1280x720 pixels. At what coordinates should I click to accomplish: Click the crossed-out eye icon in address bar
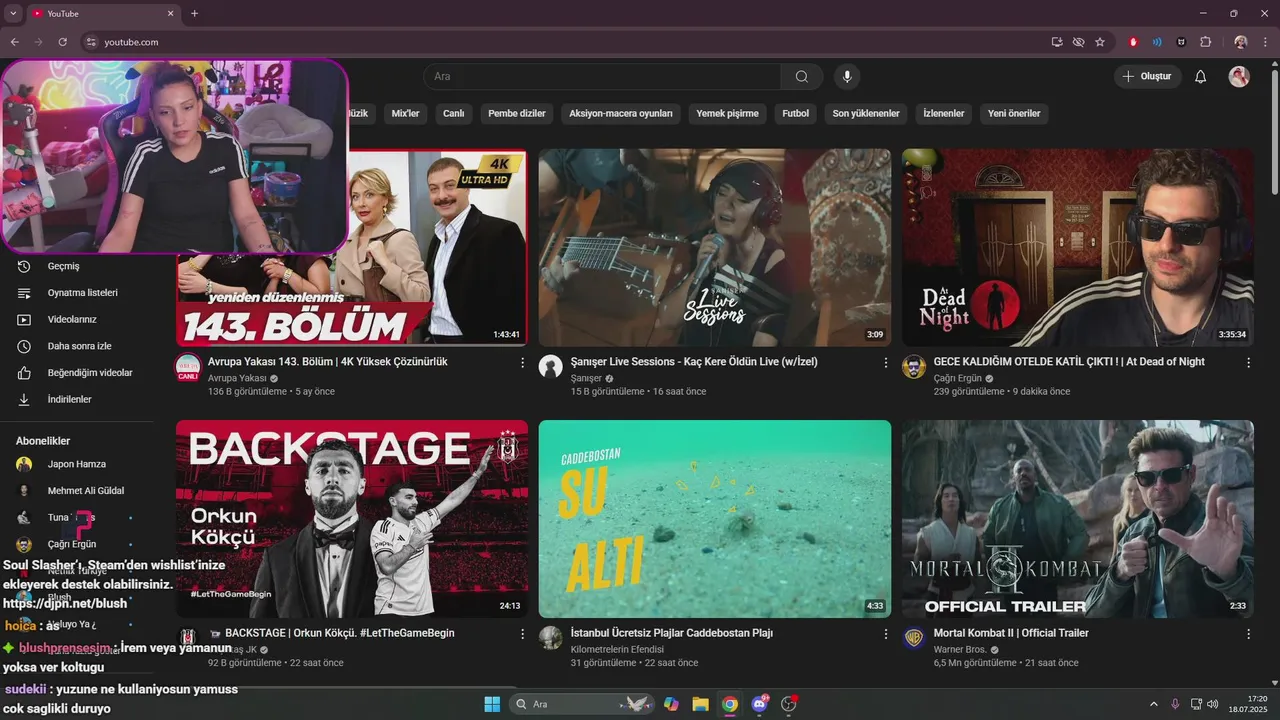[x=1078, y=42]
